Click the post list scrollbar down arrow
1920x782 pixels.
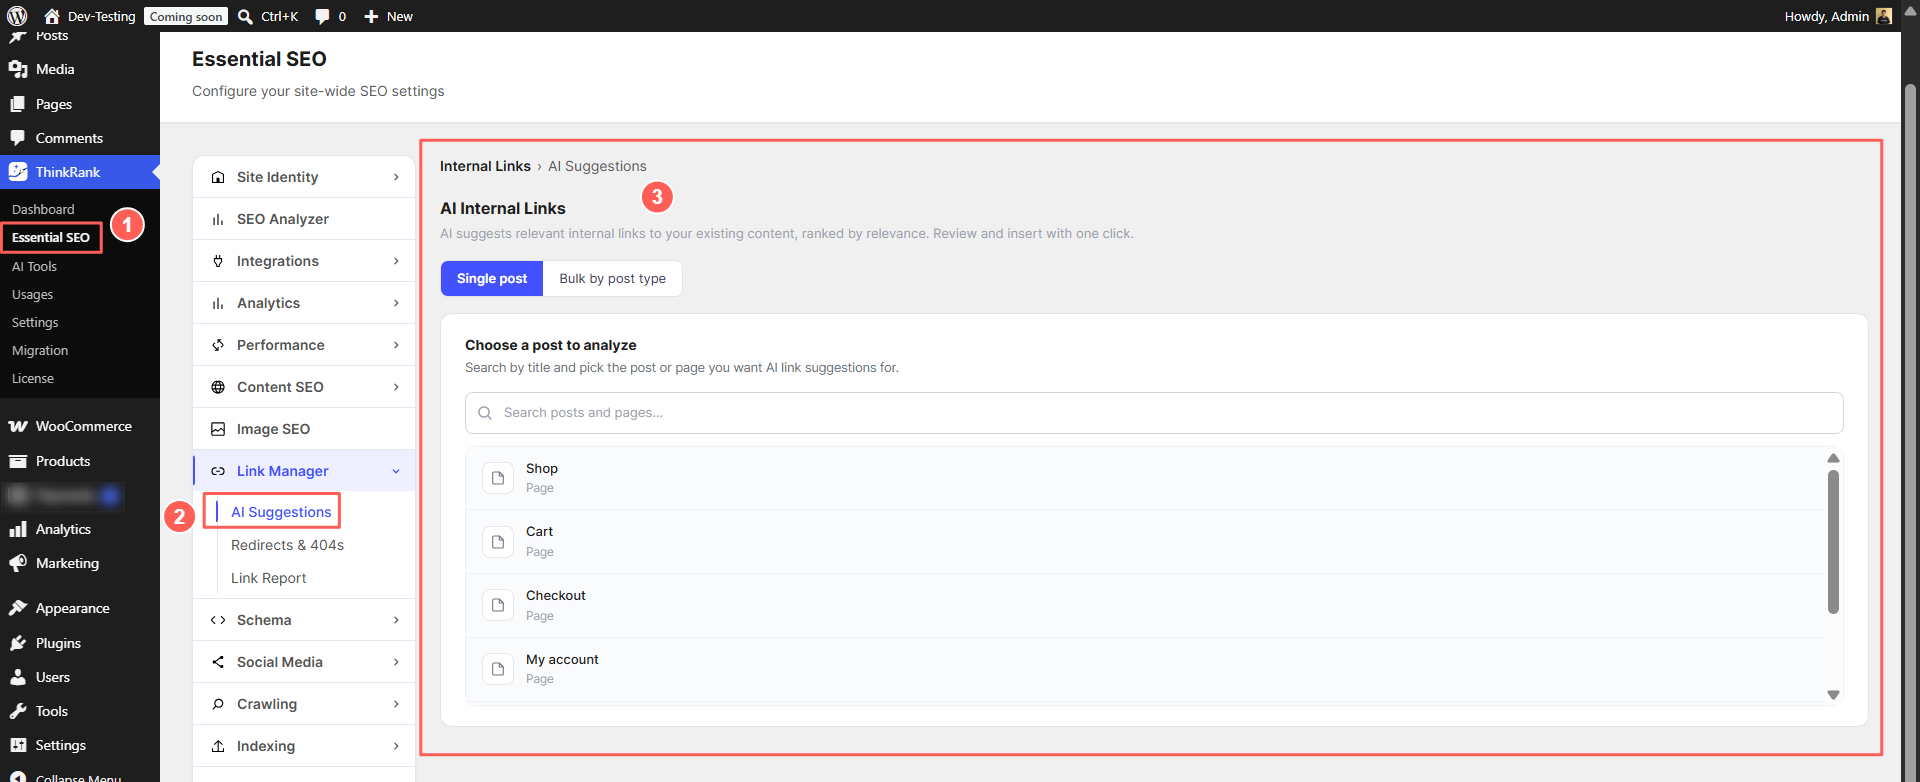pos(1833,694)
